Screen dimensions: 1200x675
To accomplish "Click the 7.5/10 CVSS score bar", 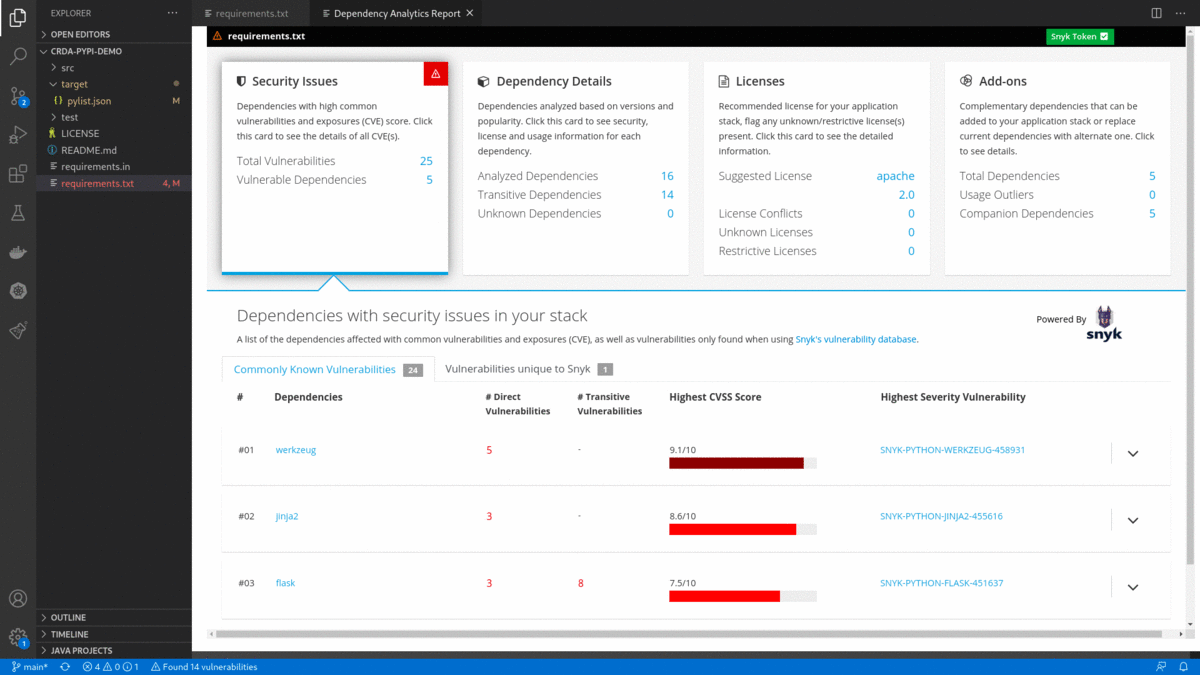I will pos(743,596).
